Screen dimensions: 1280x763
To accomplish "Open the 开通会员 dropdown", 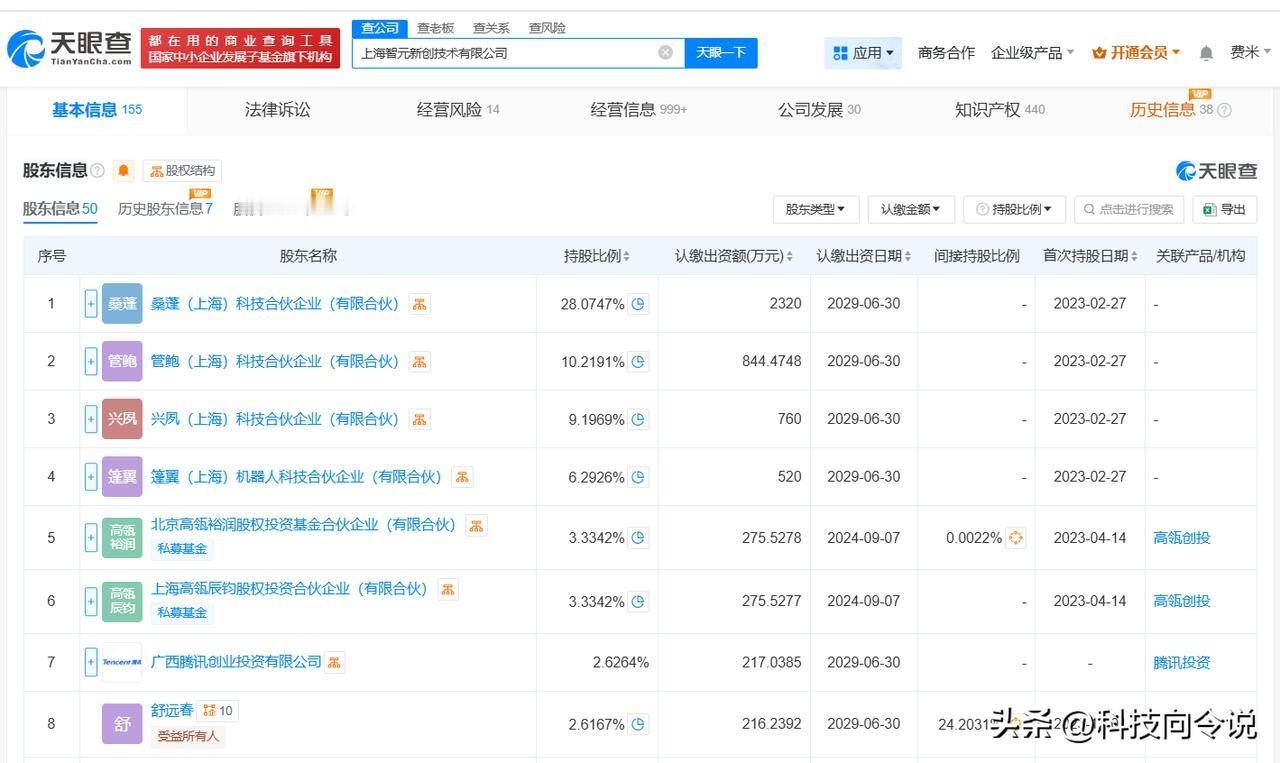I will coord(1136,53).
